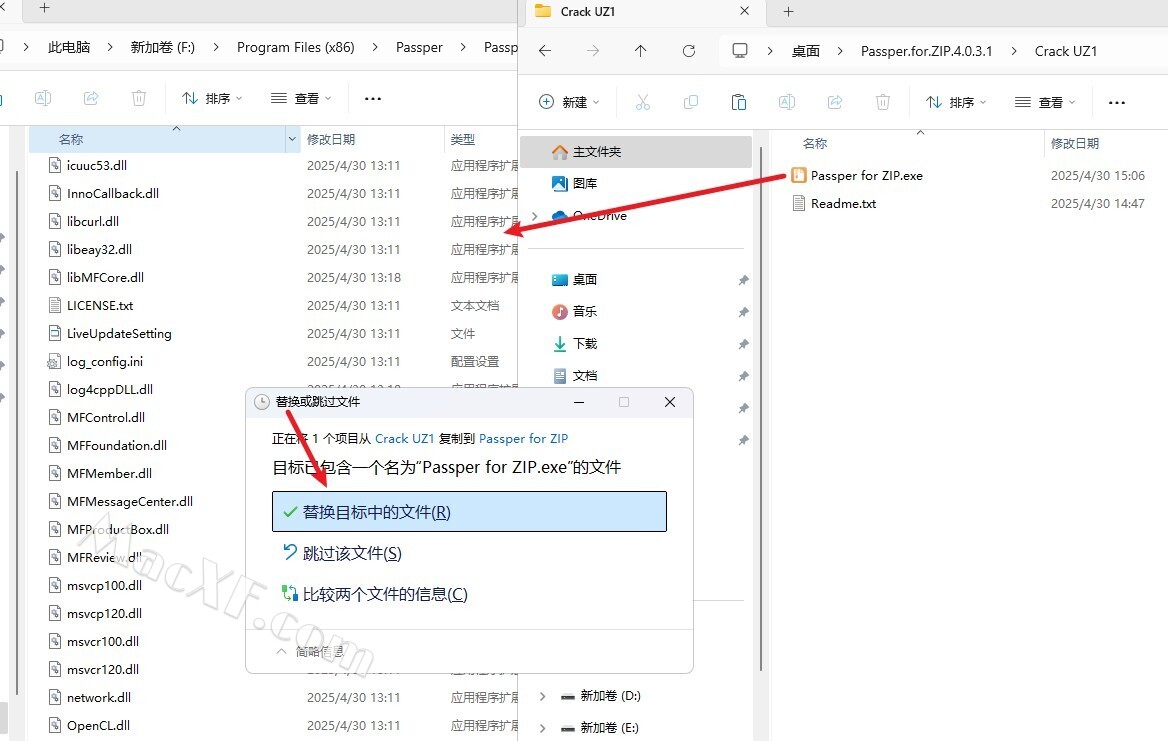
Task: Open the more options ellipsis in right window
Action: (x=1117, y=103)
